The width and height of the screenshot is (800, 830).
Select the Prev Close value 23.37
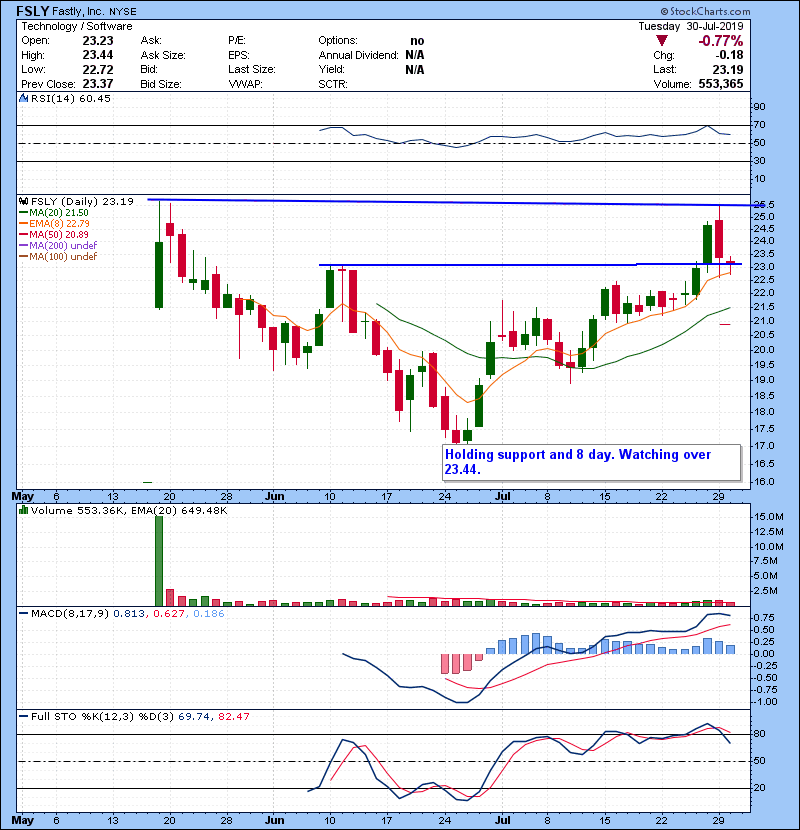click(x=98, y=84)
